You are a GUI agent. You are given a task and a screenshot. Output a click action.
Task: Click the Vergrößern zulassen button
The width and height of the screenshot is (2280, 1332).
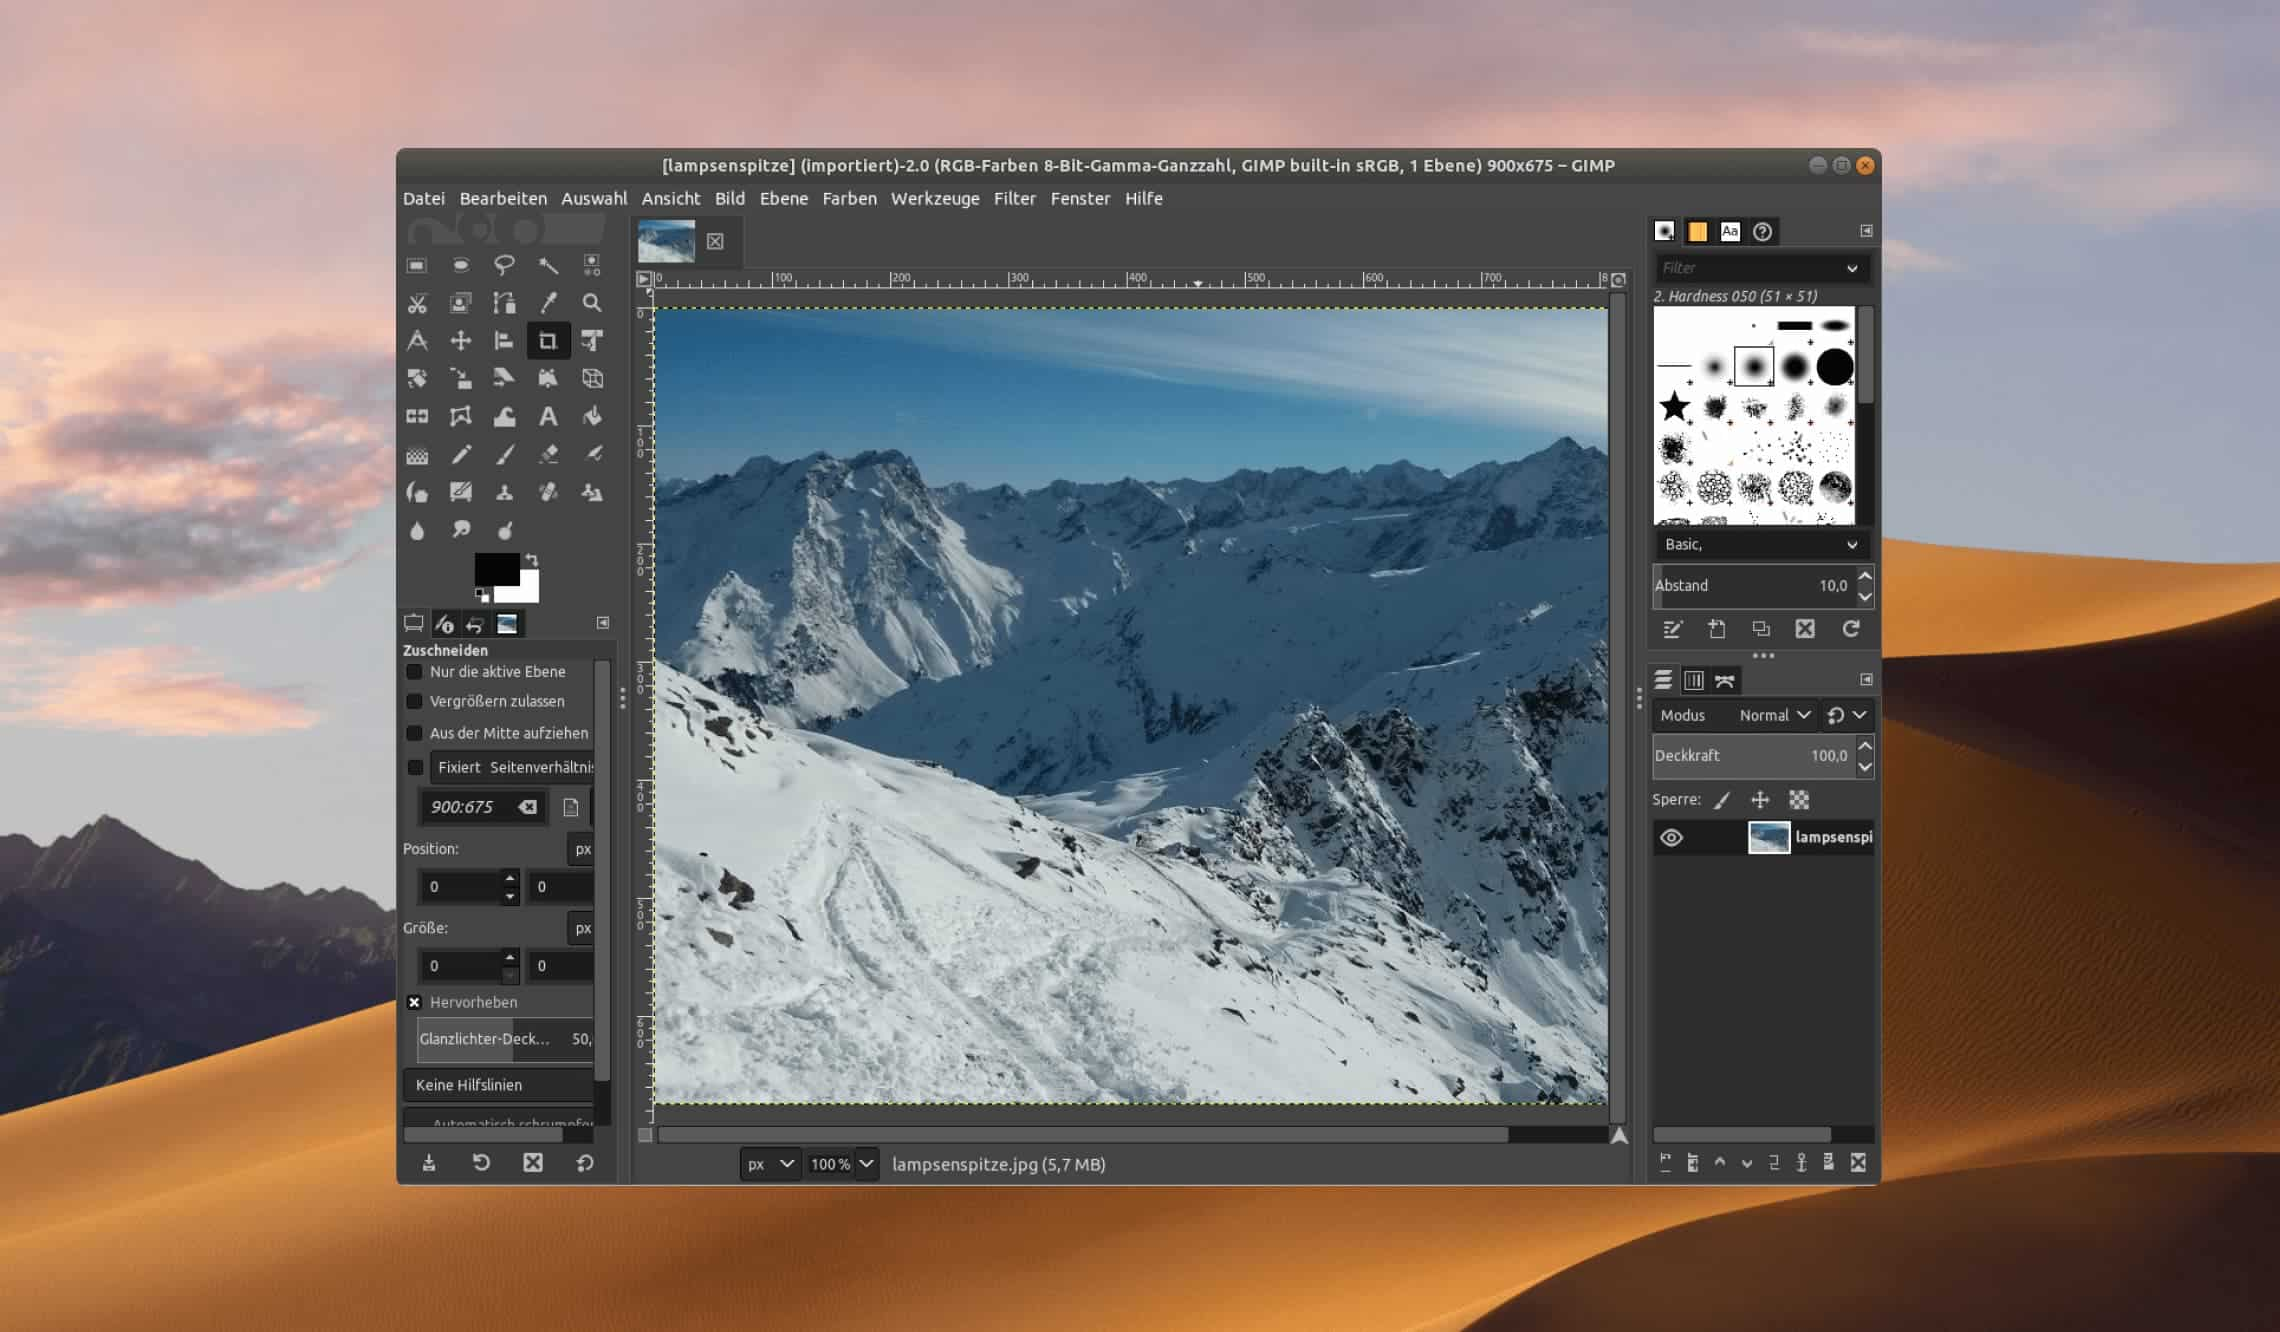[x=415, y=701]
